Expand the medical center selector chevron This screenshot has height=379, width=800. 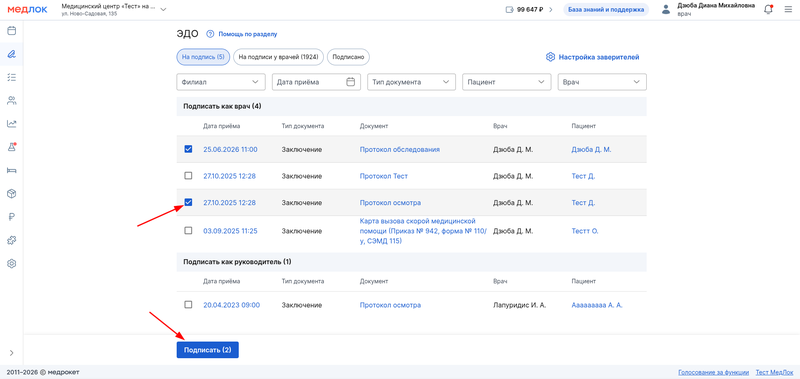point(163,10)
